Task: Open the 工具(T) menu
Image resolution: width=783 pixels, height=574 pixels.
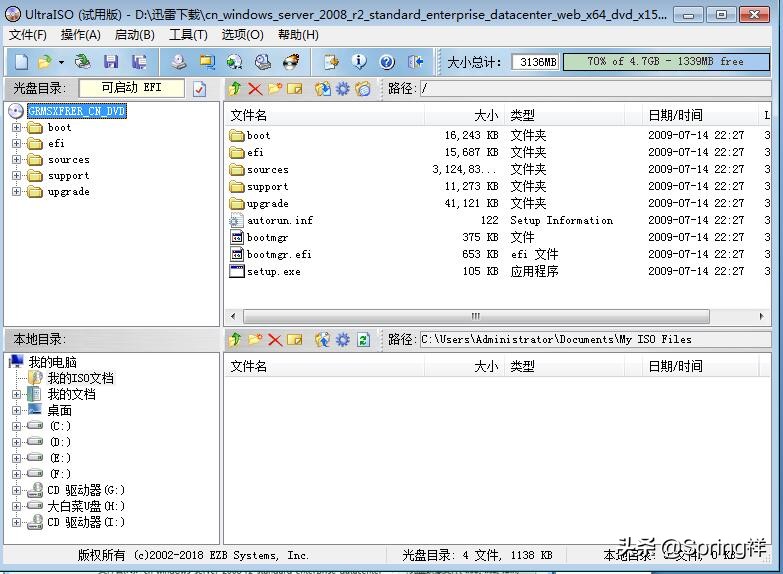Action: (188, 35)
